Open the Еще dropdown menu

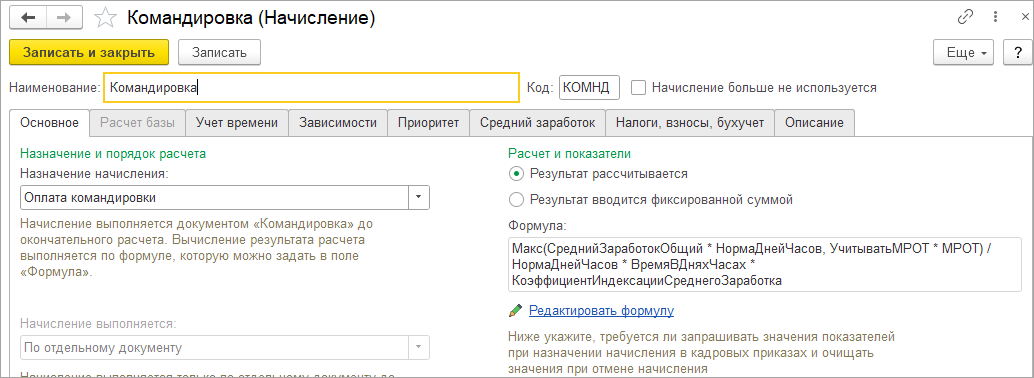pos(963,53)
